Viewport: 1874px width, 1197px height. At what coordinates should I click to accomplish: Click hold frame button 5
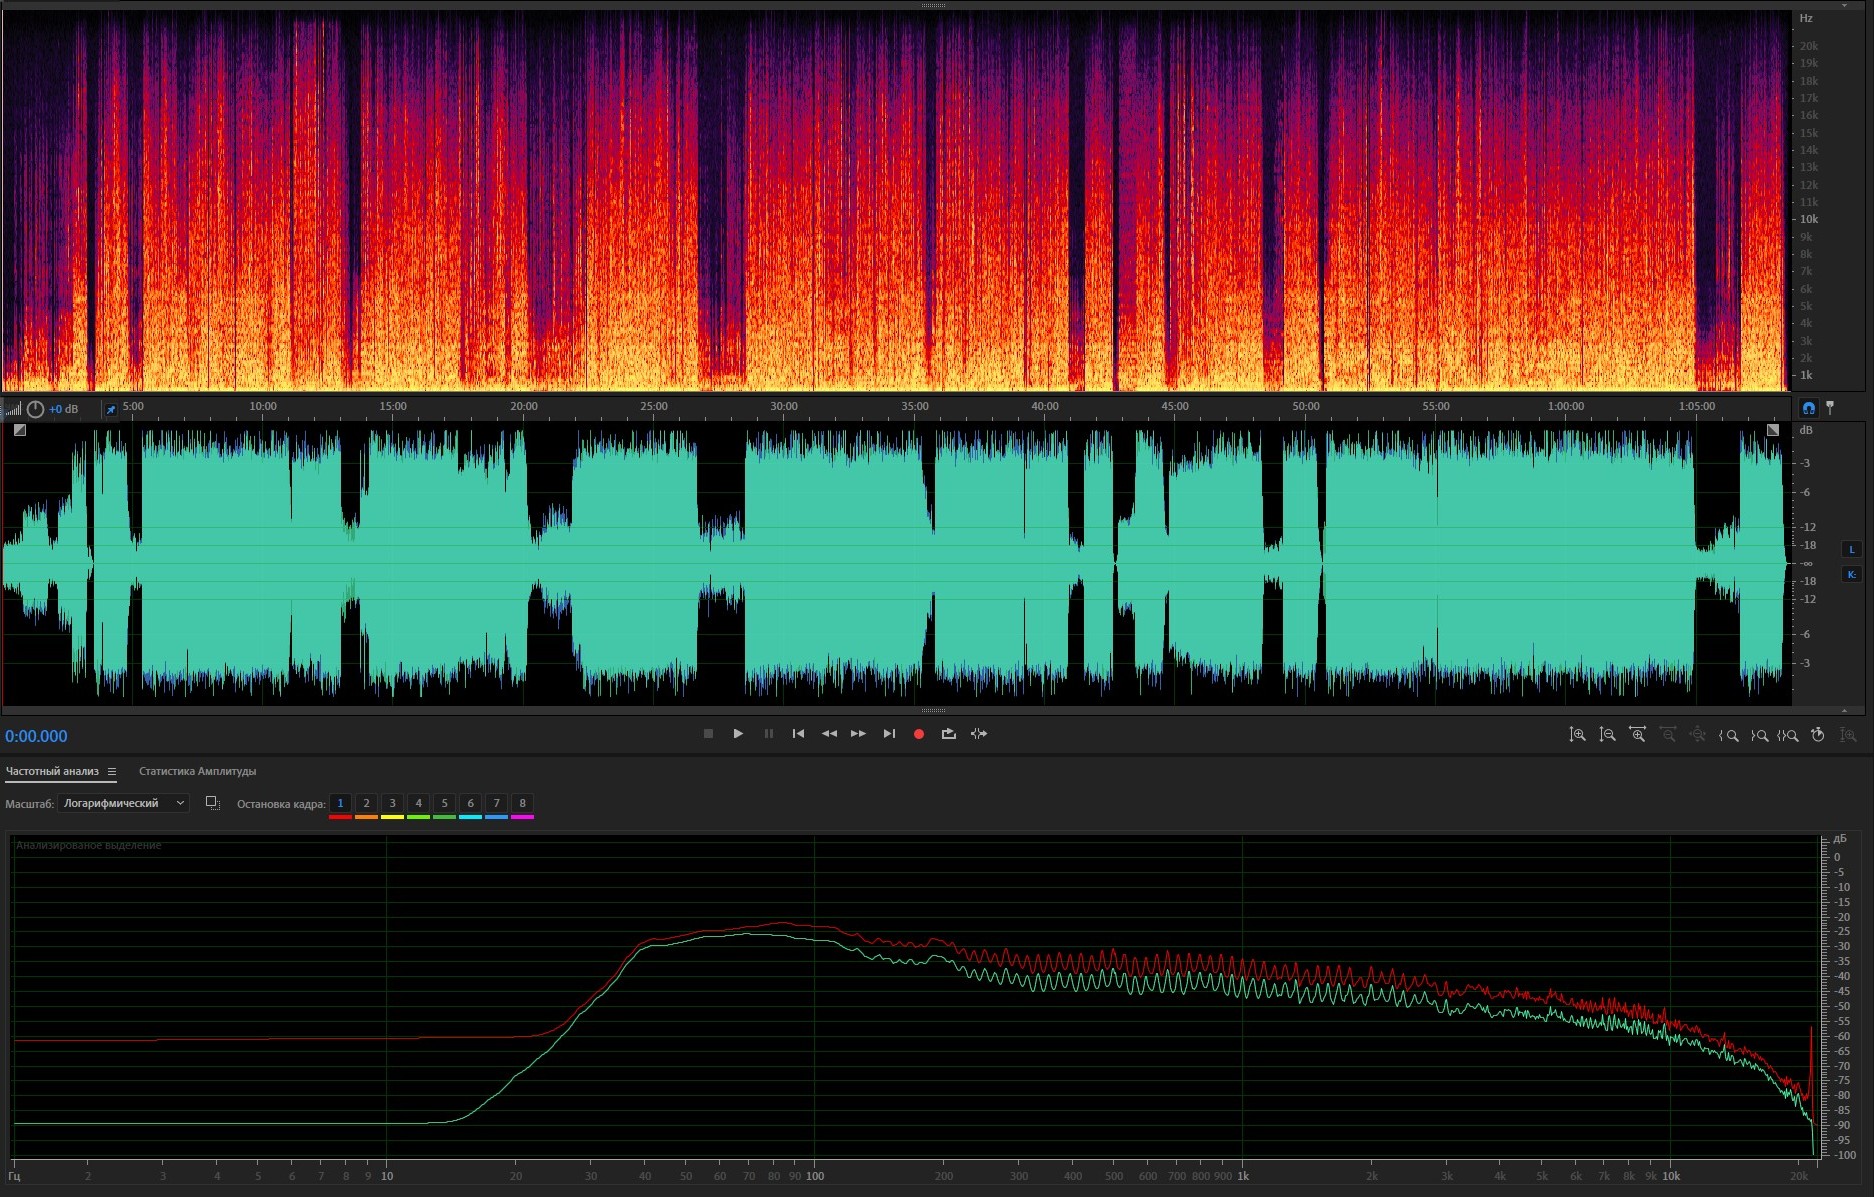click(444, 804)
